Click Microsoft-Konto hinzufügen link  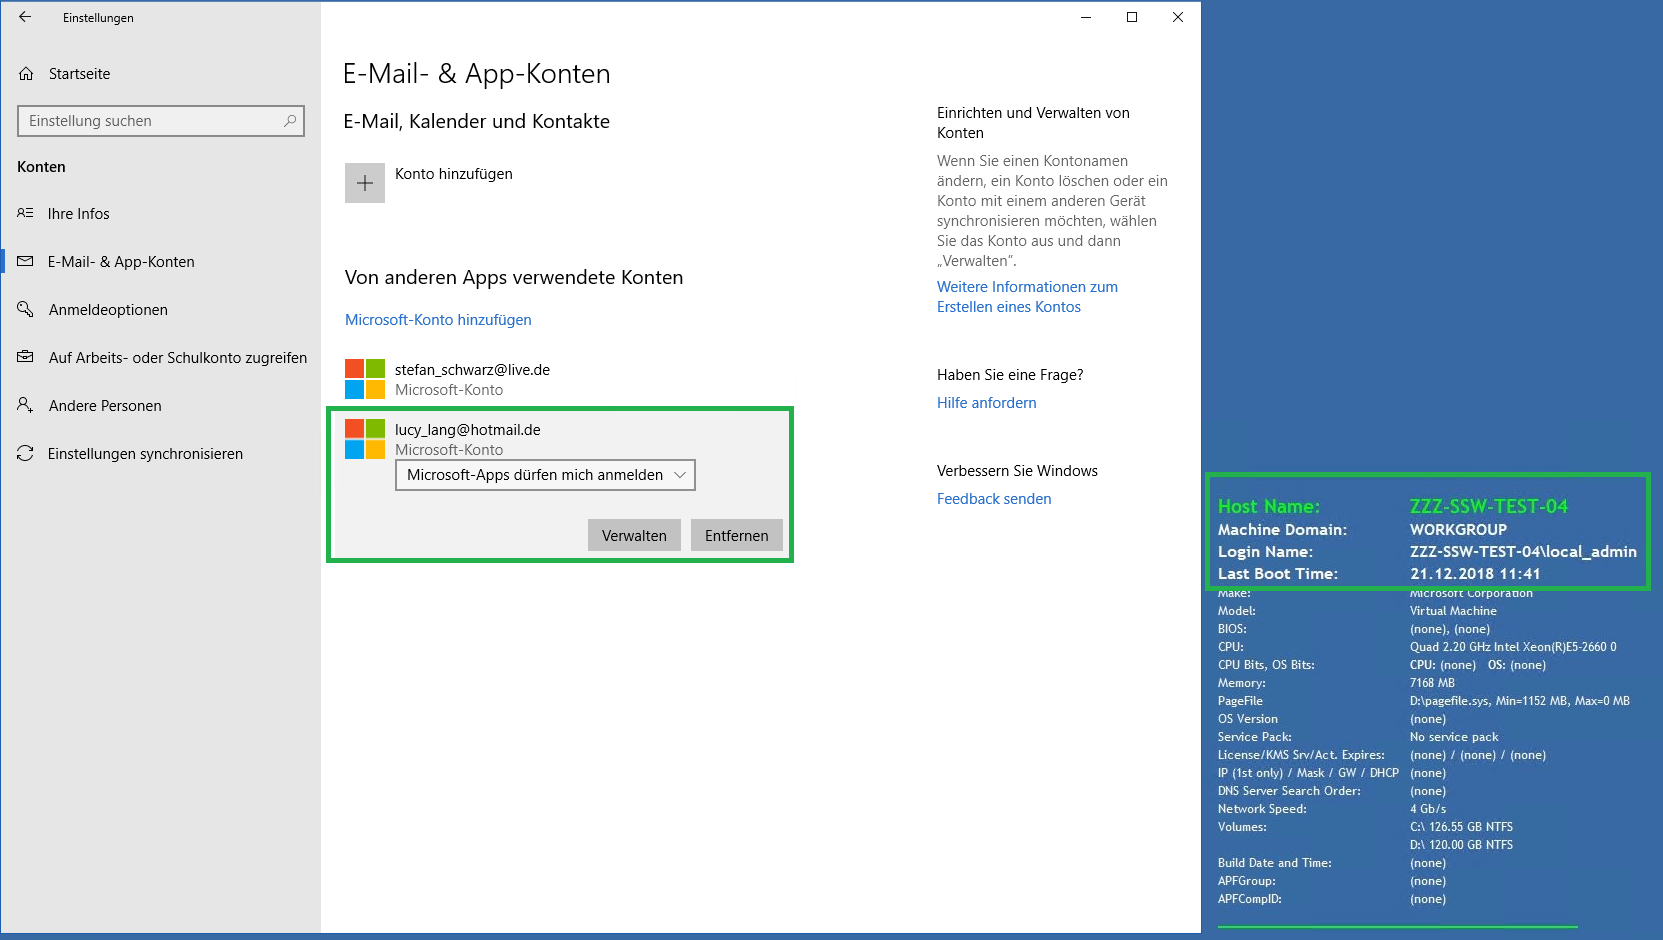click(x=438, y=320)
